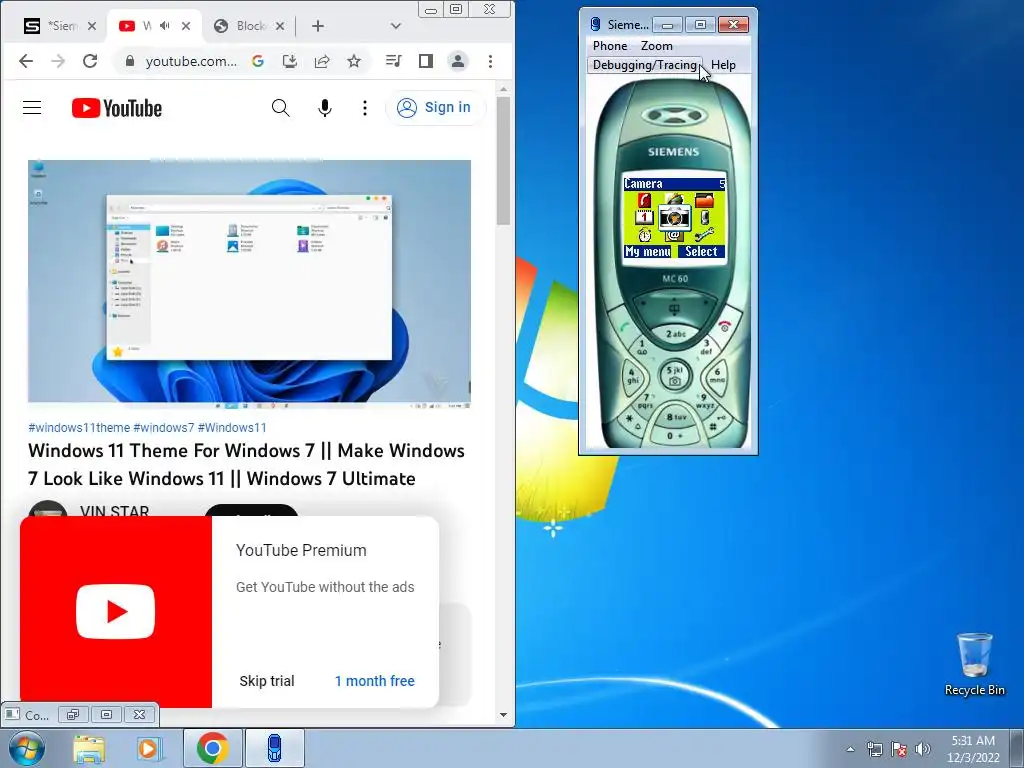
Task: Click the 6 mno key on phone
Action: tap(717, 375)
